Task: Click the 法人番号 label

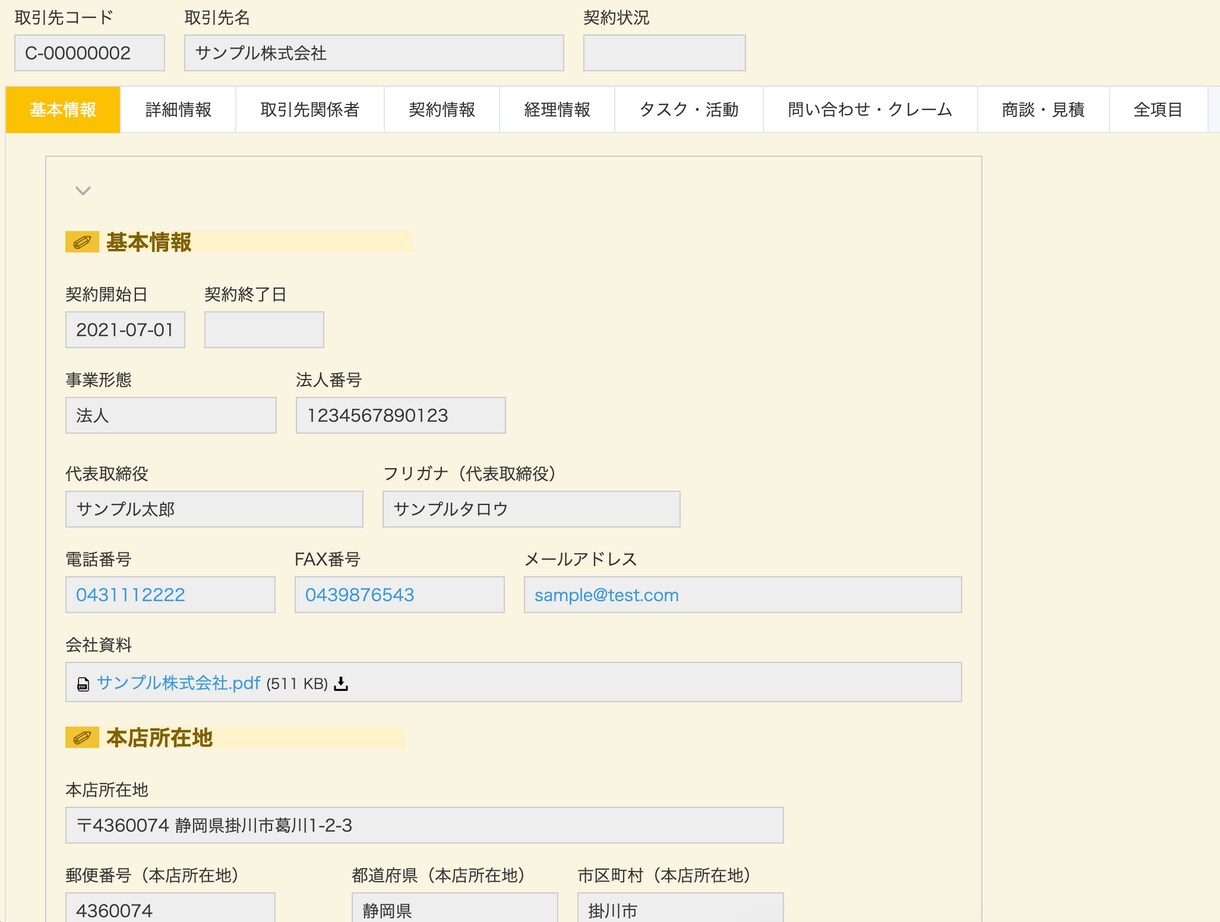Action: click(329, 380)
